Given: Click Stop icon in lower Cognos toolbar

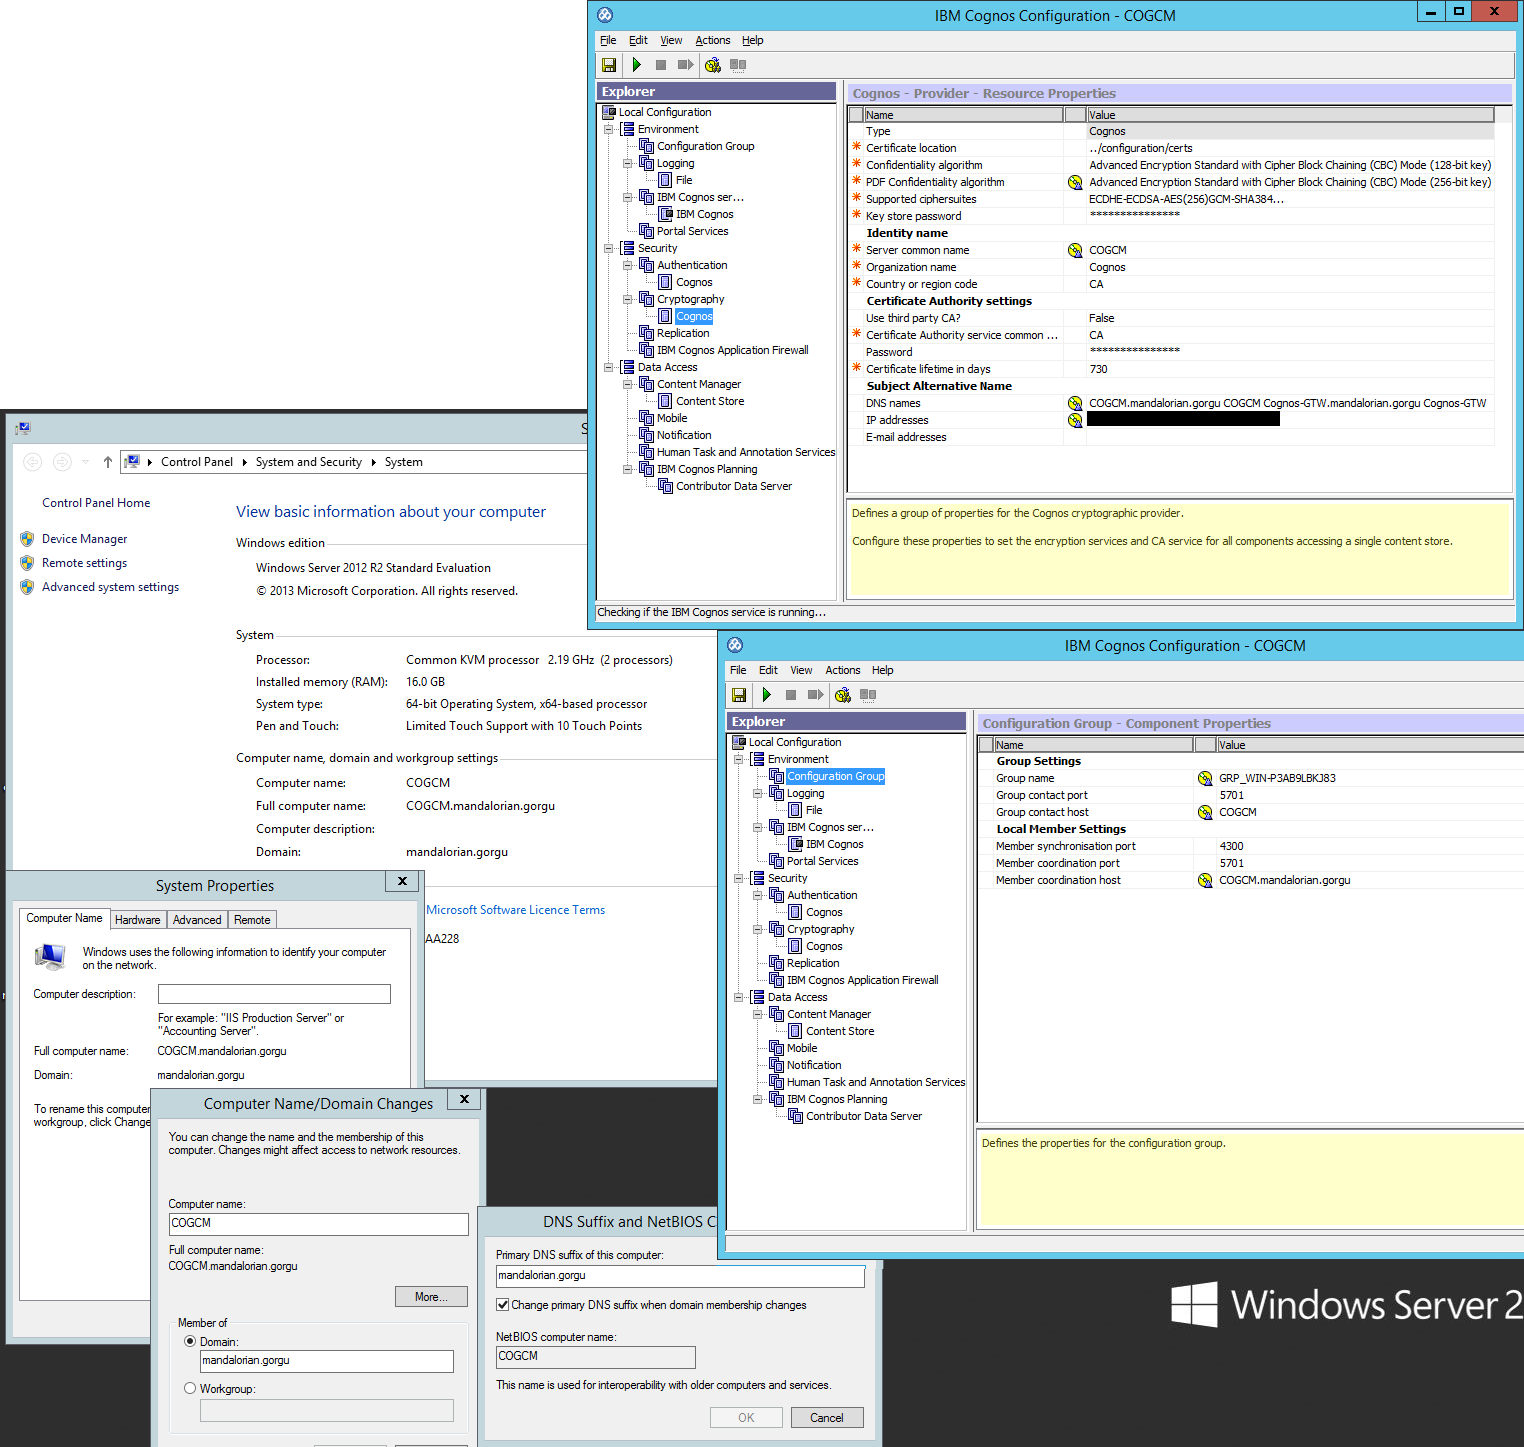Looking at the screenshot, I should [x=791, y=695].
